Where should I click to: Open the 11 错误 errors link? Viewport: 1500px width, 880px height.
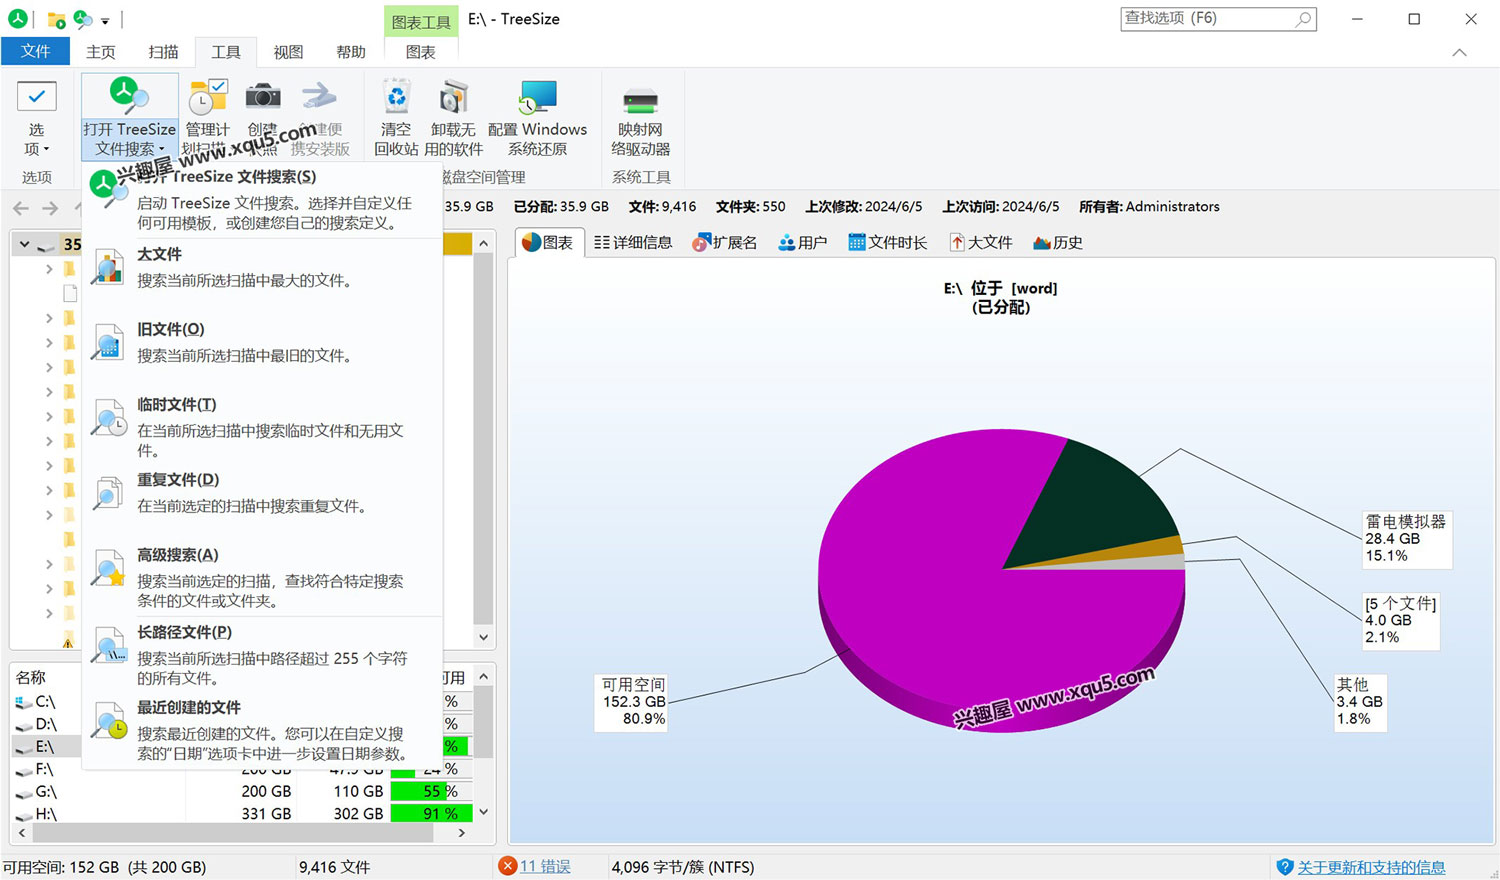pos(545,866)
